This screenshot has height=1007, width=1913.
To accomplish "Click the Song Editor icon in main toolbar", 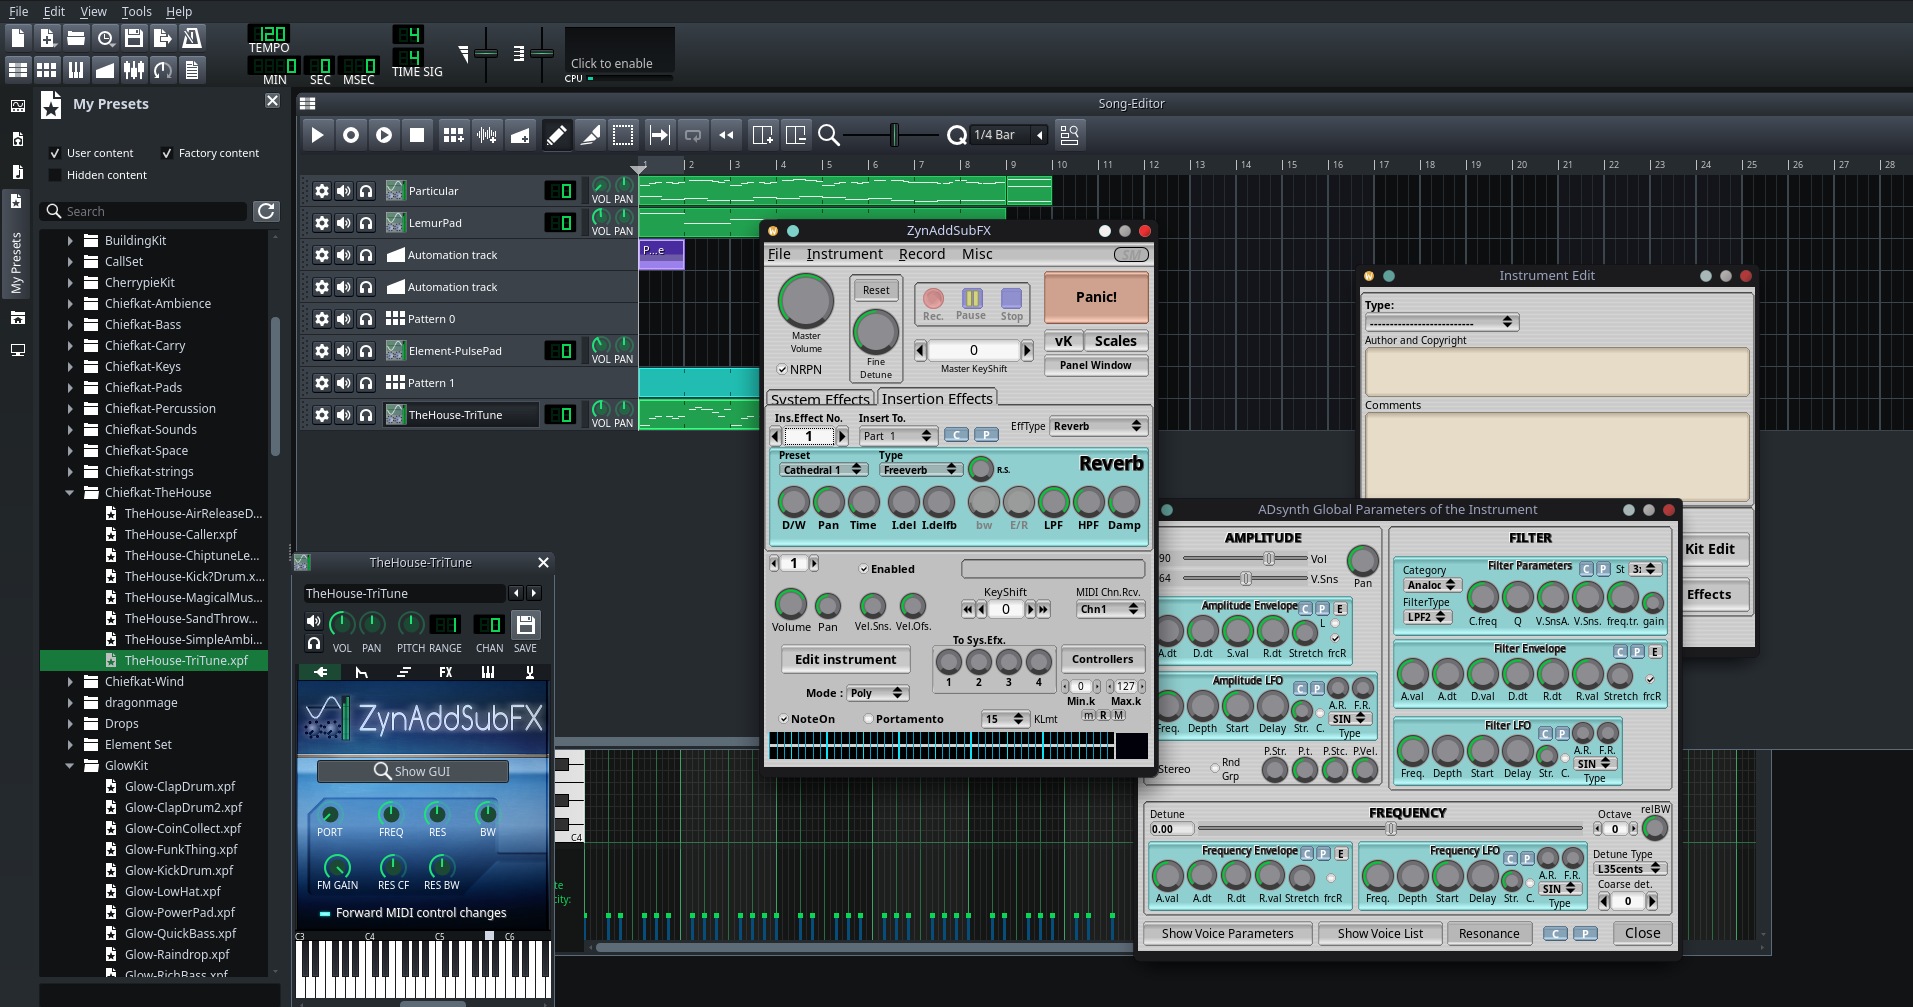I will [x=18, y=69].
